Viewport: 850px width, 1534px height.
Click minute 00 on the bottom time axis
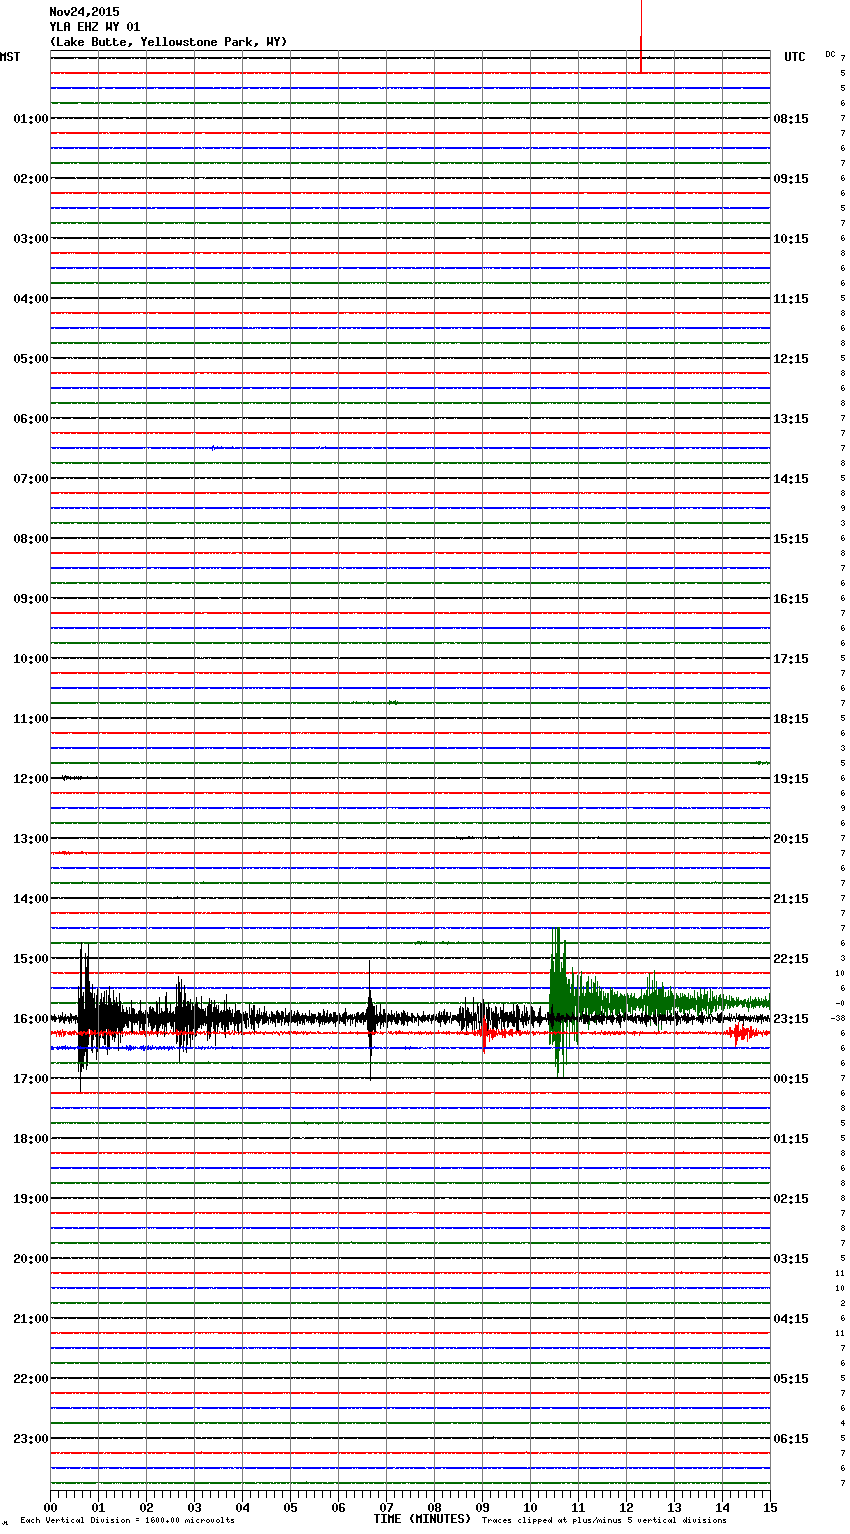(50, 1507)
